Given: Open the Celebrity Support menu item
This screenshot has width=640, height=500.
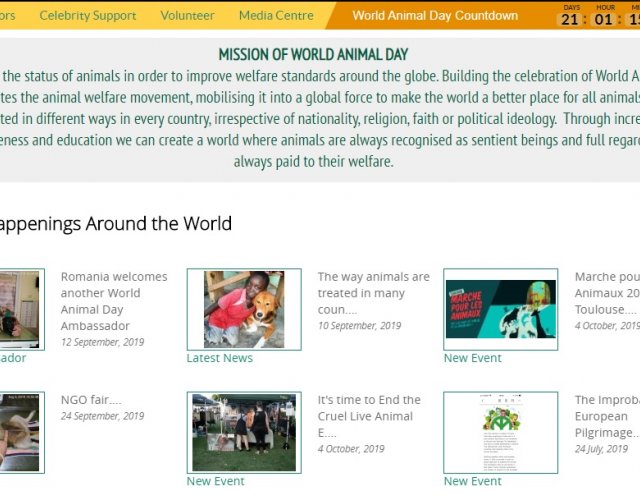Looking at the screenshot, I should coord(88,16).
